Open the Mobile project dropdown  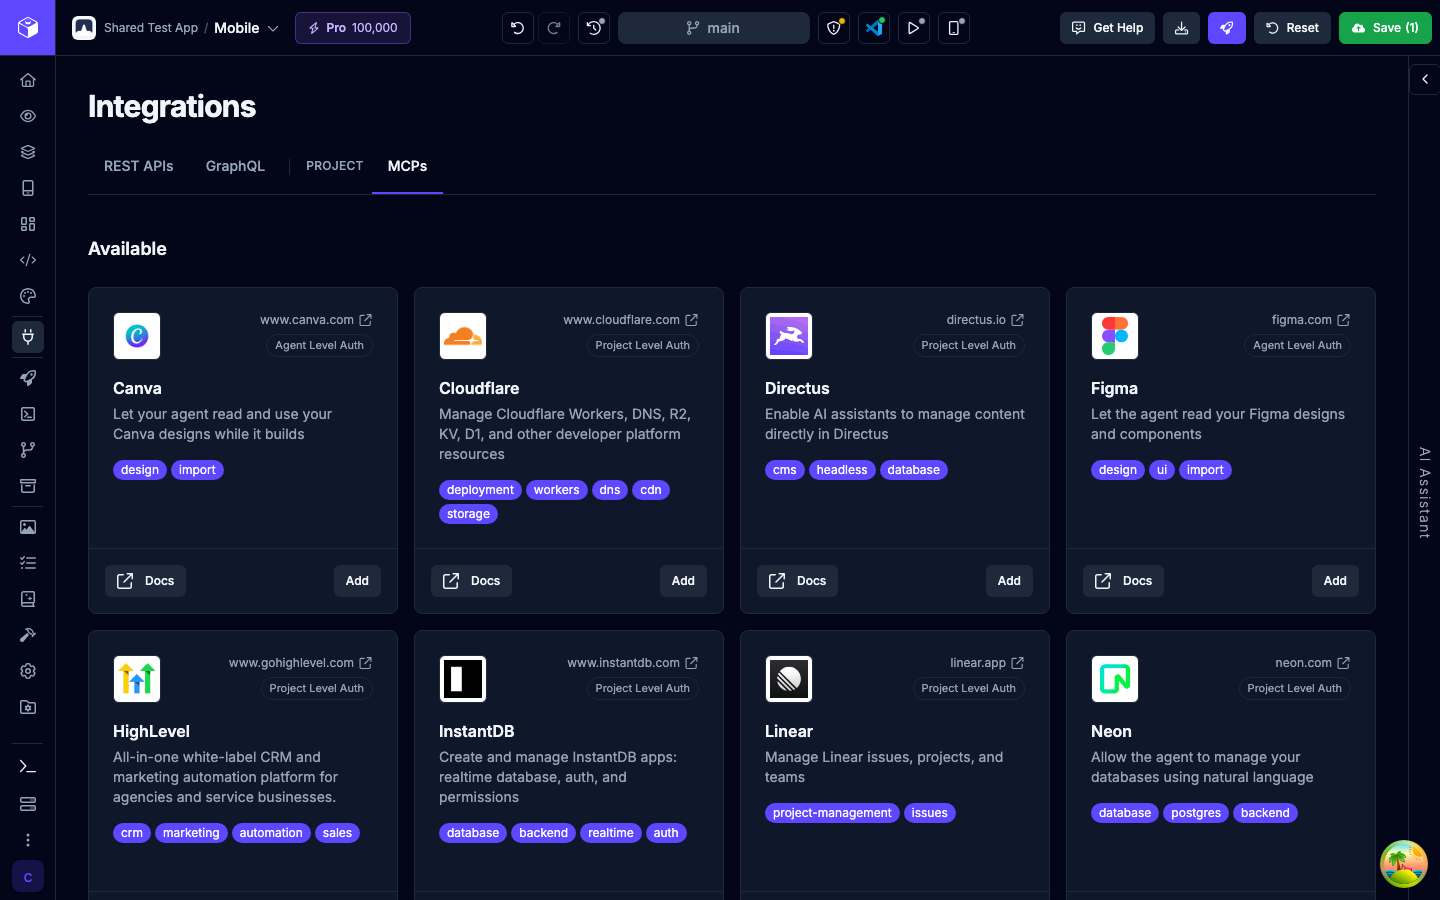[246, 28]
